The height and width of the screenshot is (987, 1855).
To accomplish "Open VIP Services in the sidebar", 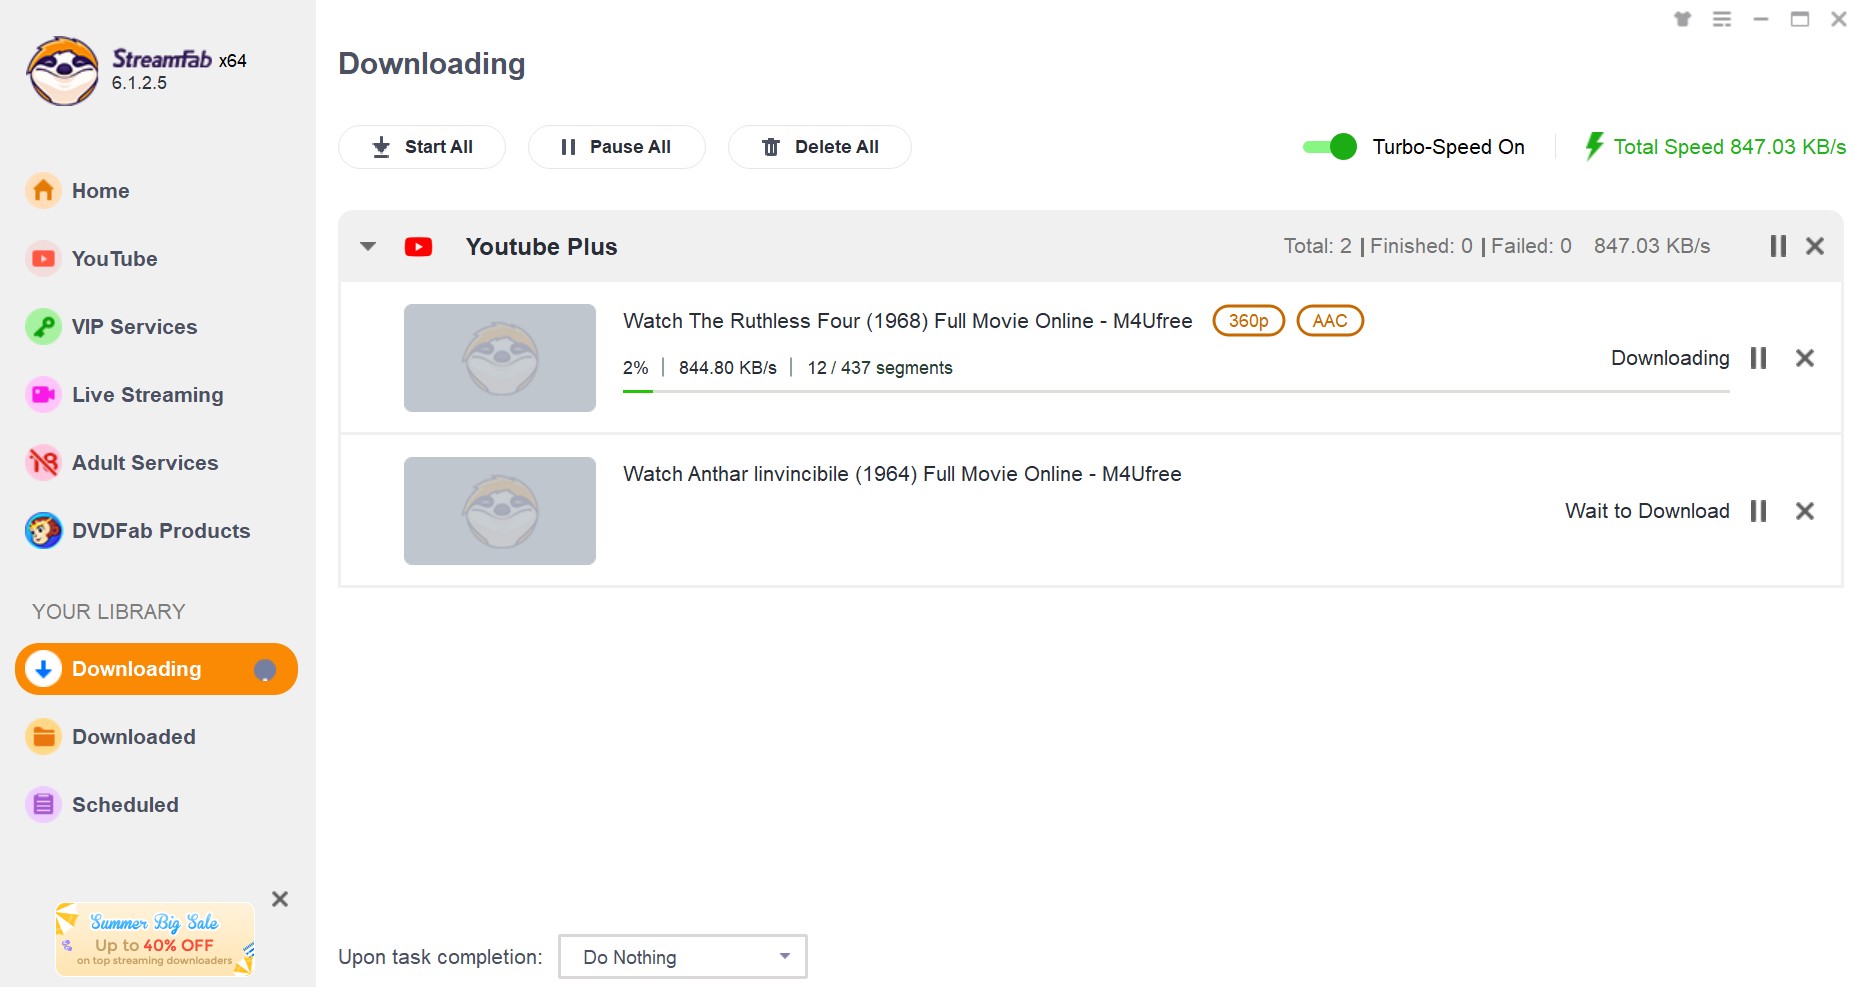I will 134,327.
